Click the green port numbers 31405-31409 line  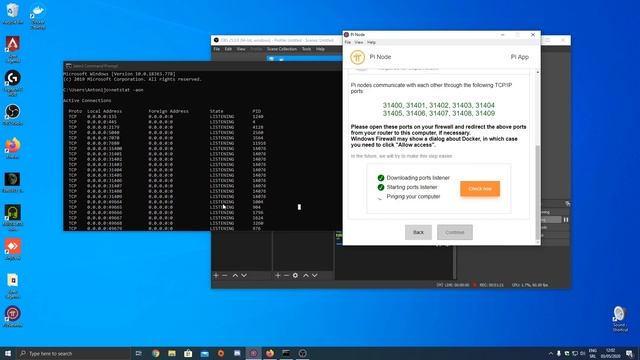(438, 113)
